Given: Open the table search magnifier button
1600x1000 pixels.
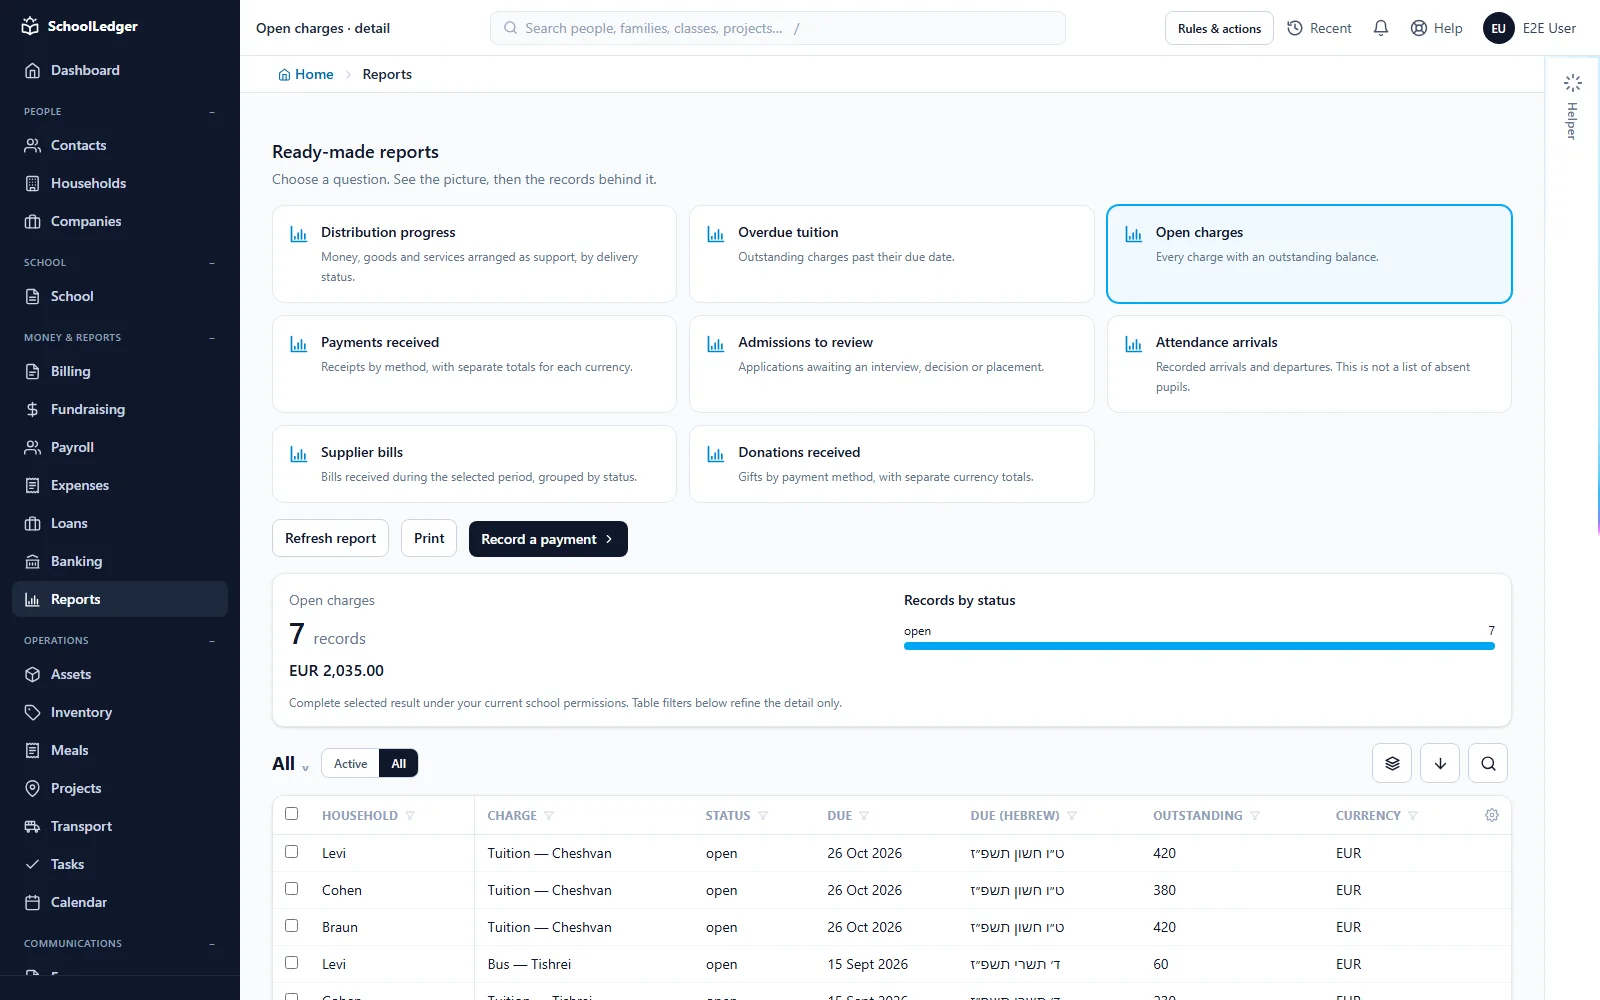Looking at the screenshot, I should point(1488,763).
